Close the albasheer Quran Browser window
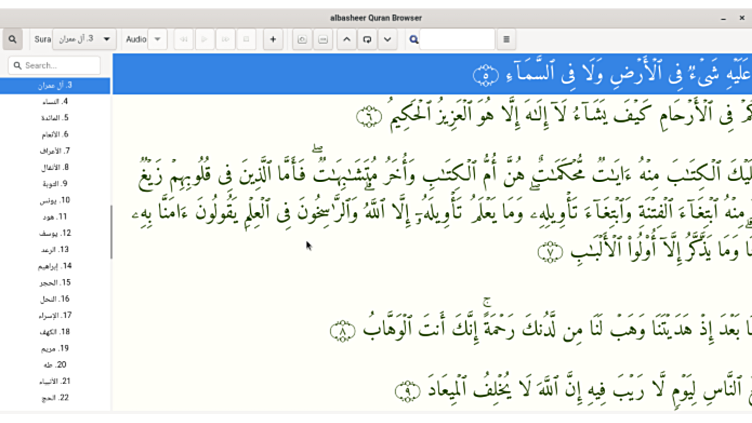 pyautogui.click(x=742, y=18)
